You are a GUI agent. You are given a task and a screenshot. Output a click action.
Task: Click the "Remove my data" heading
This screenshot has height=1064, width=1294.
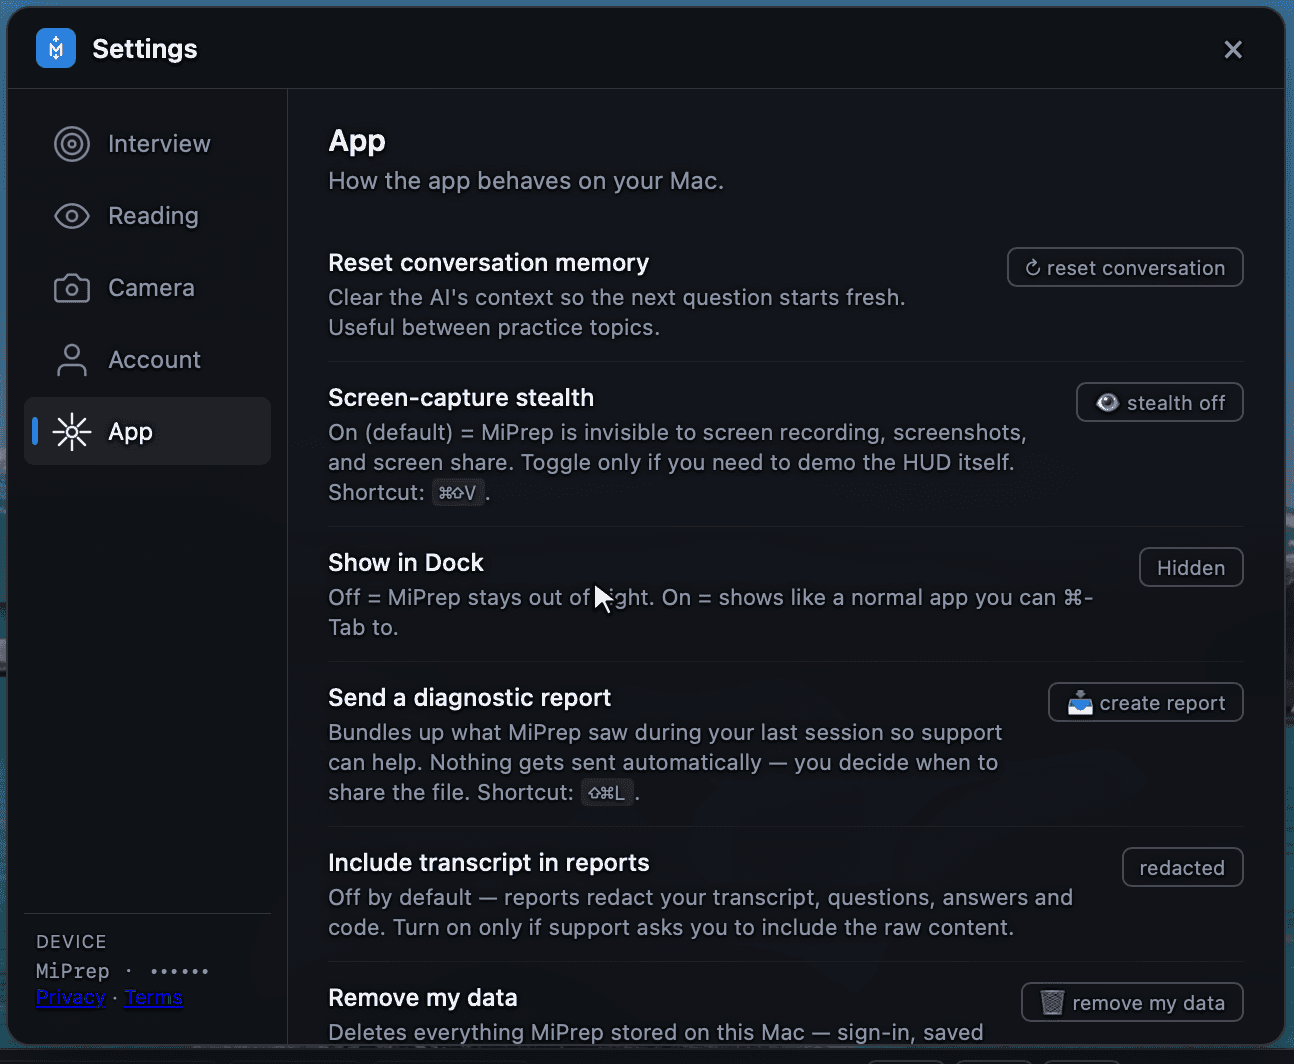423,998
